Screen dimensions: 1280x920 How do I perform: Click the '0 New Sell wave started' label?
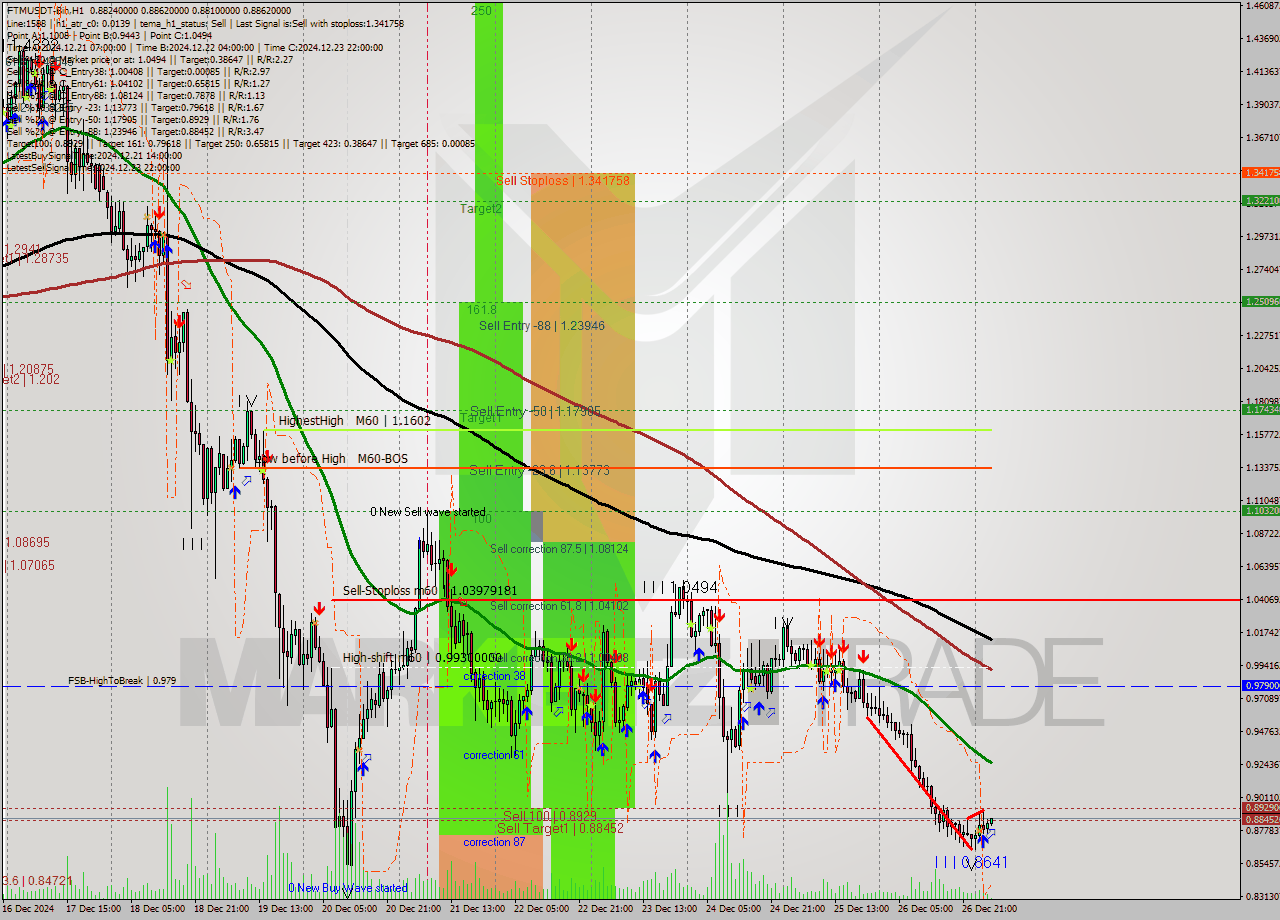[427, 512]
